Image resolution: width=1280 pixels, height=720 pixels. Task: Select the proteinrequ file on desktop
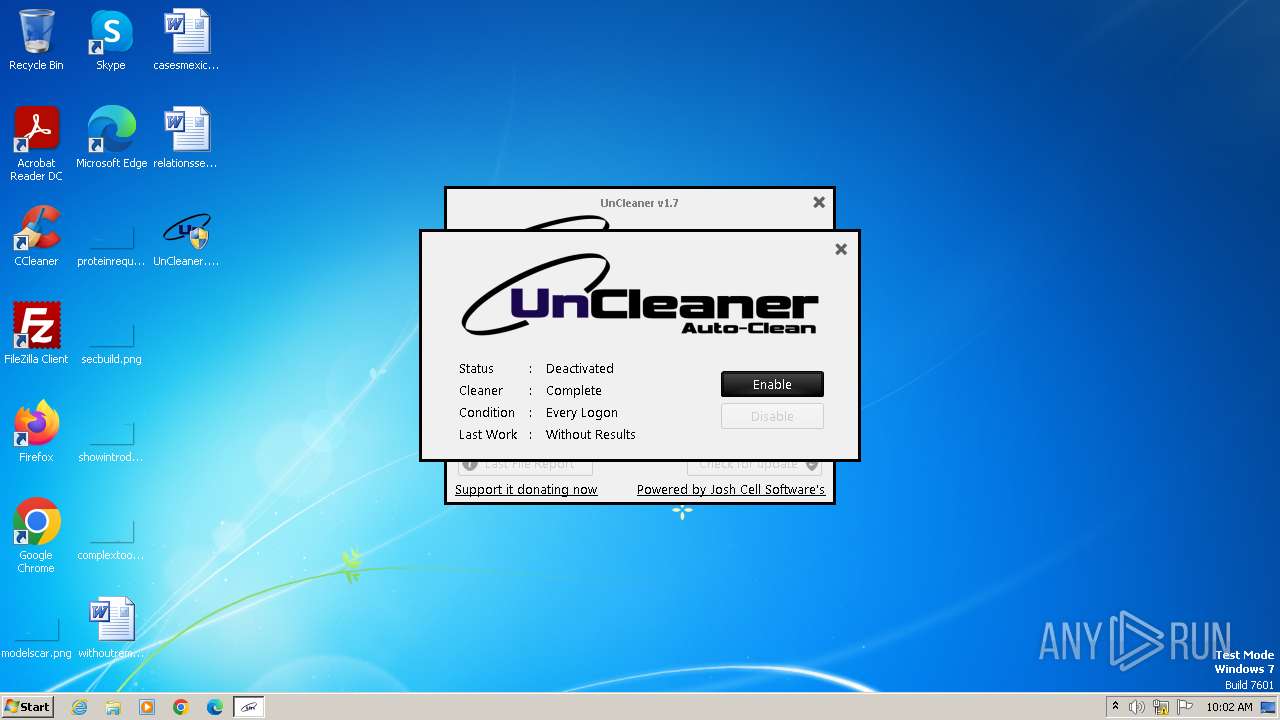pyautogui.click(x=111, y=244)
